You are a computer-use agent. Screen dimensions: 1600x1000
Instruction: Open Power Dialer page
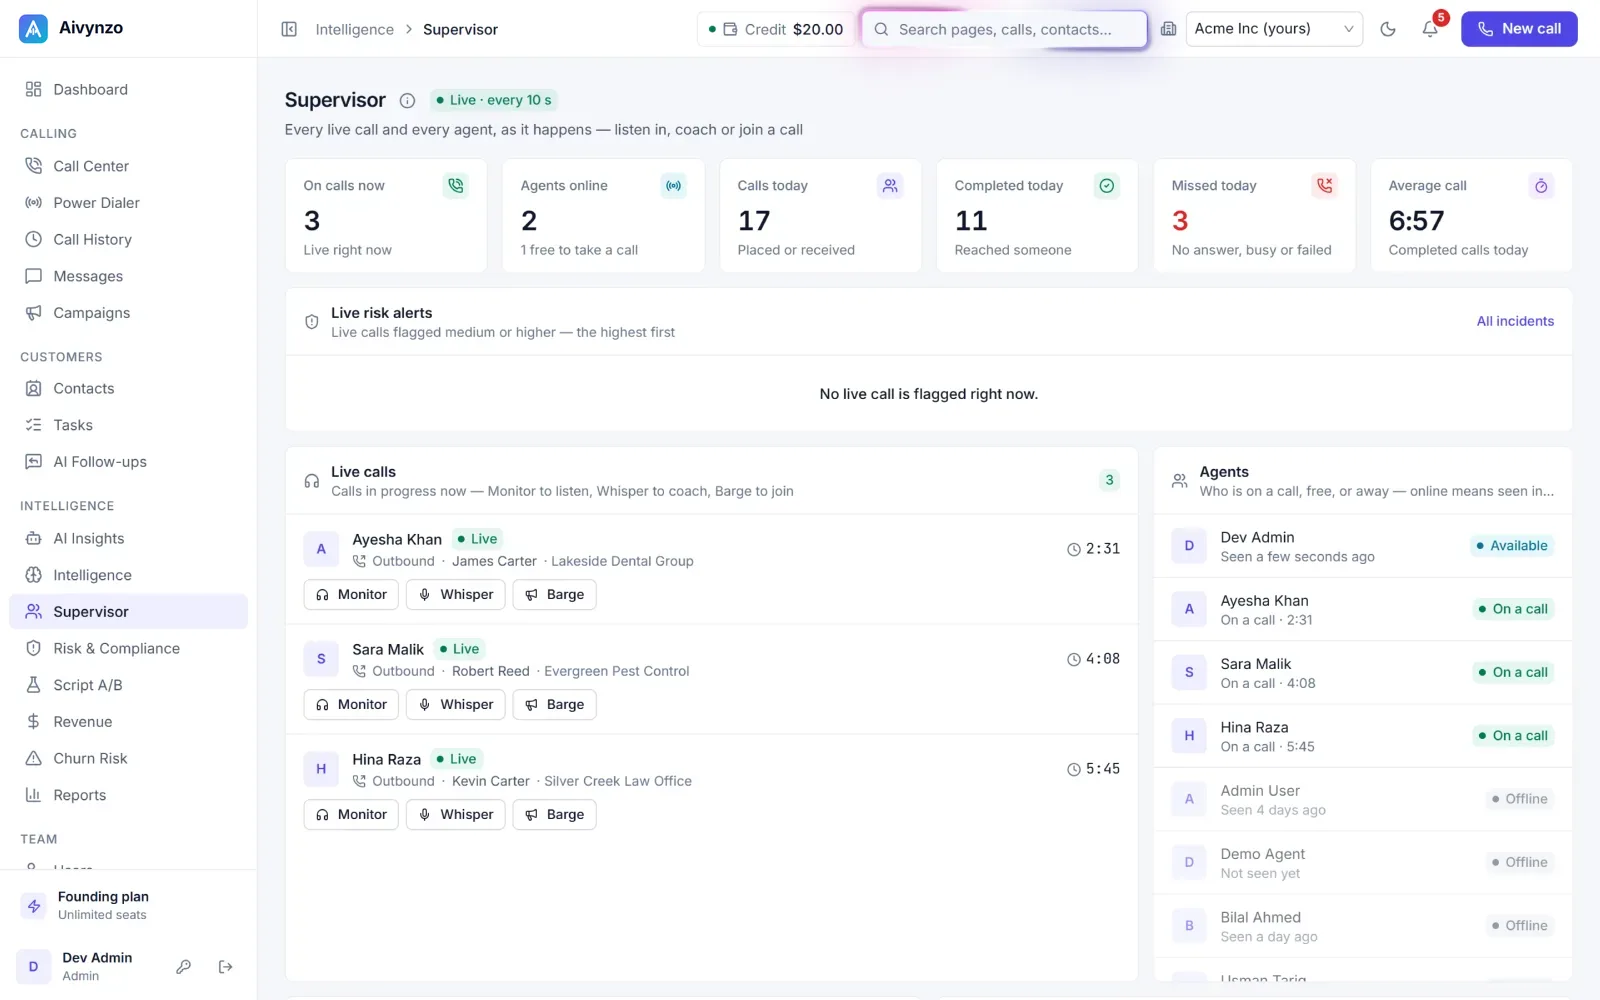tap(128, 203)
